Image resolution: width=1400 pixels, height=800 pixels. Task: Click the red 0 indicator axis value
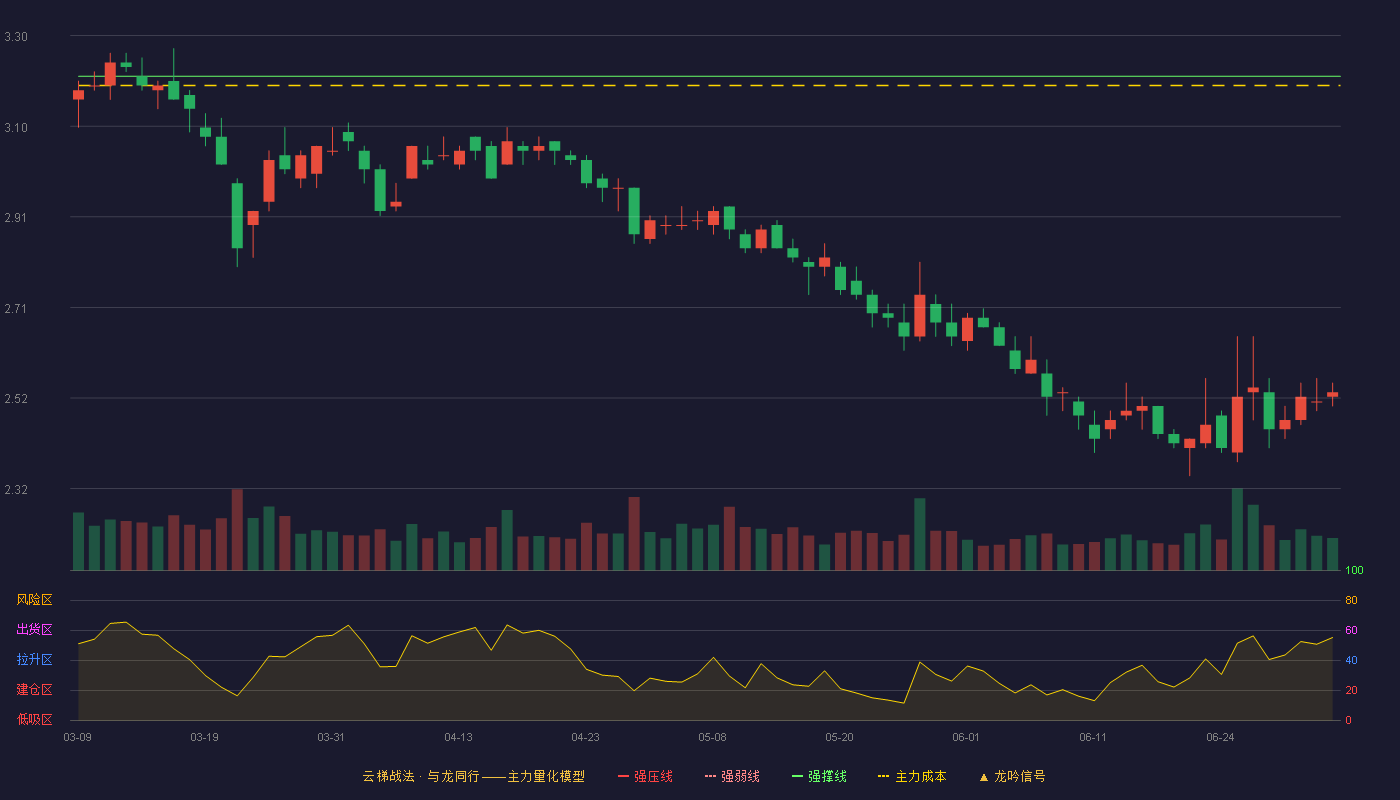[1348, 720]
